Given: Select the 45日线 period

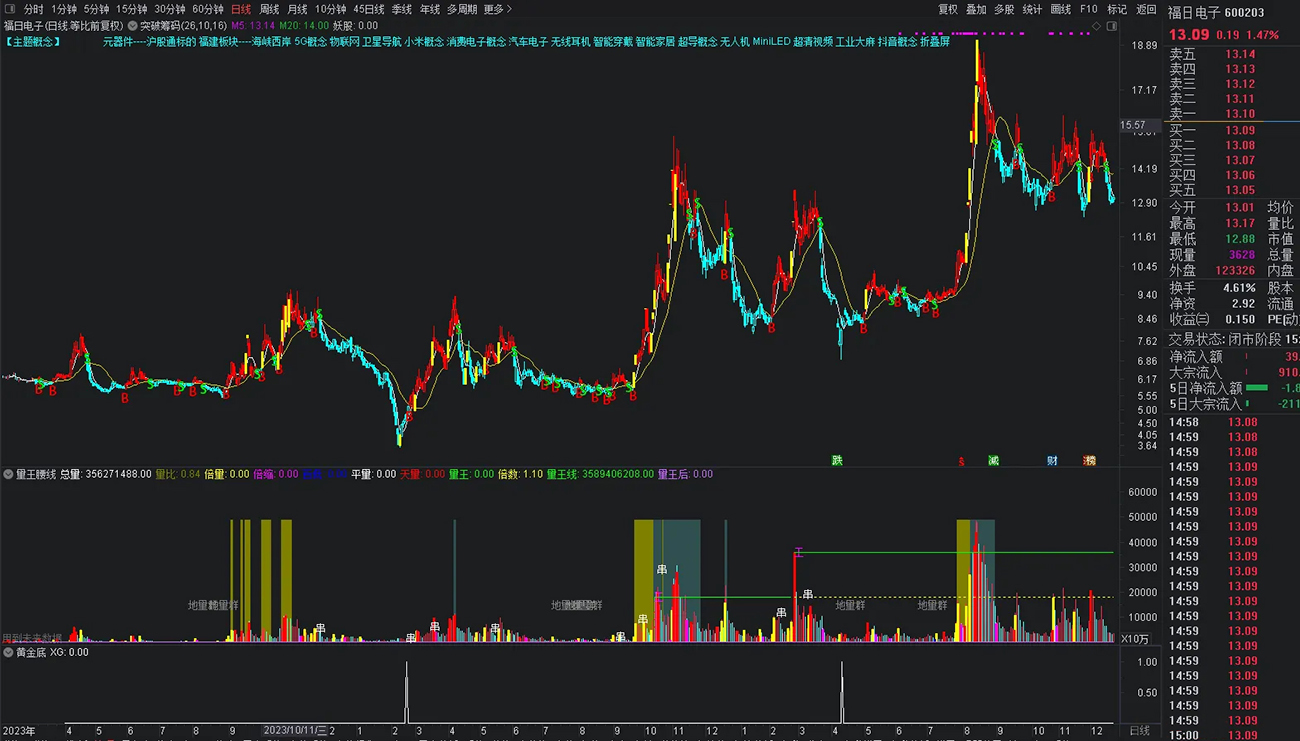Looking at the screenshot, I should (x=369, y=9).
